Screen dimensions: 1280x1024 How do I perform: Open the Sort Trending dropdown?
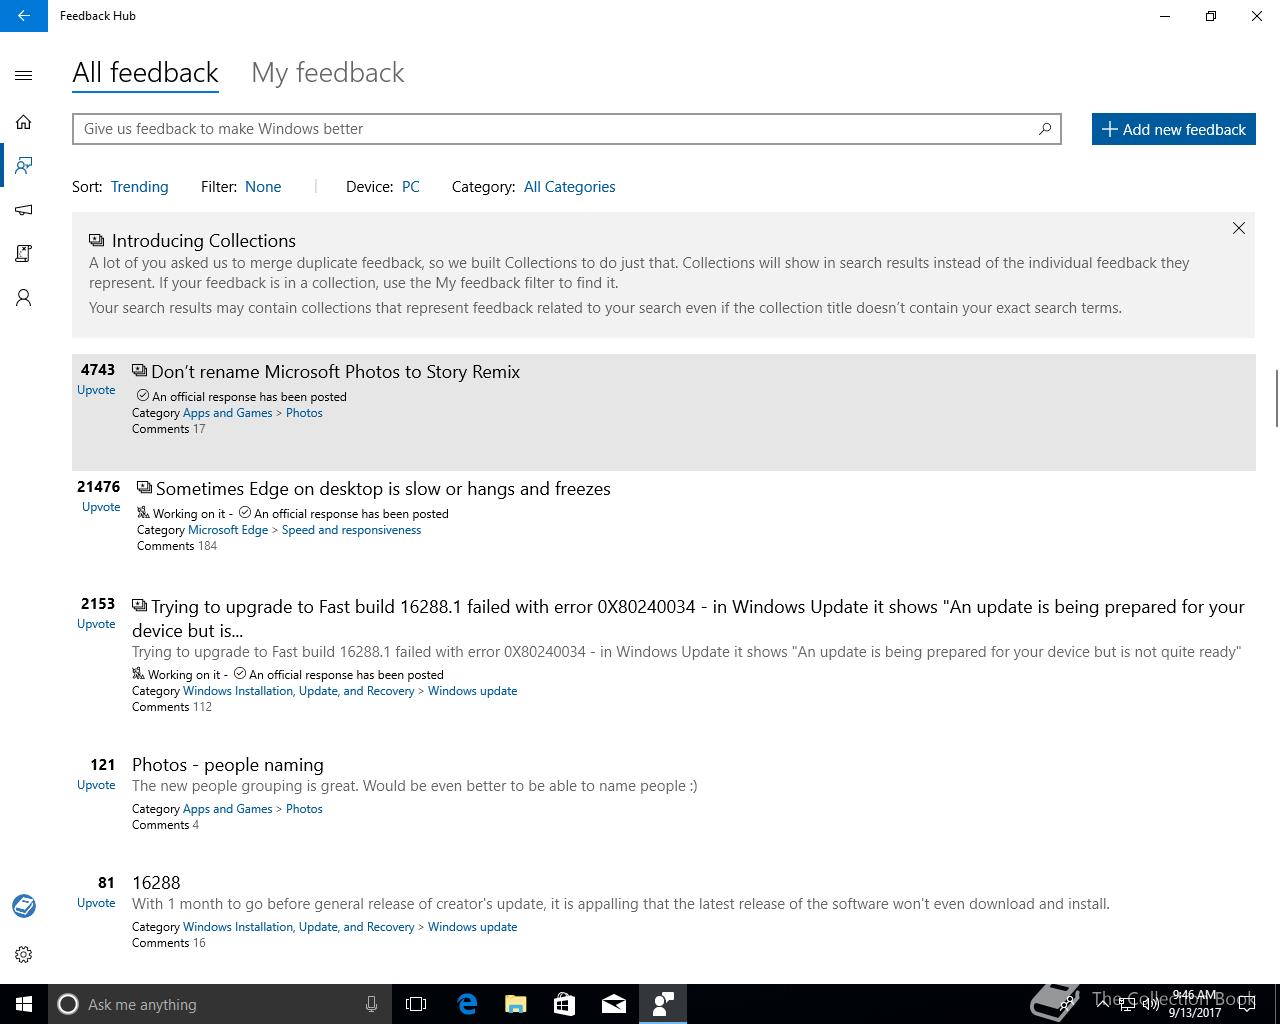[x=139, y=186]
